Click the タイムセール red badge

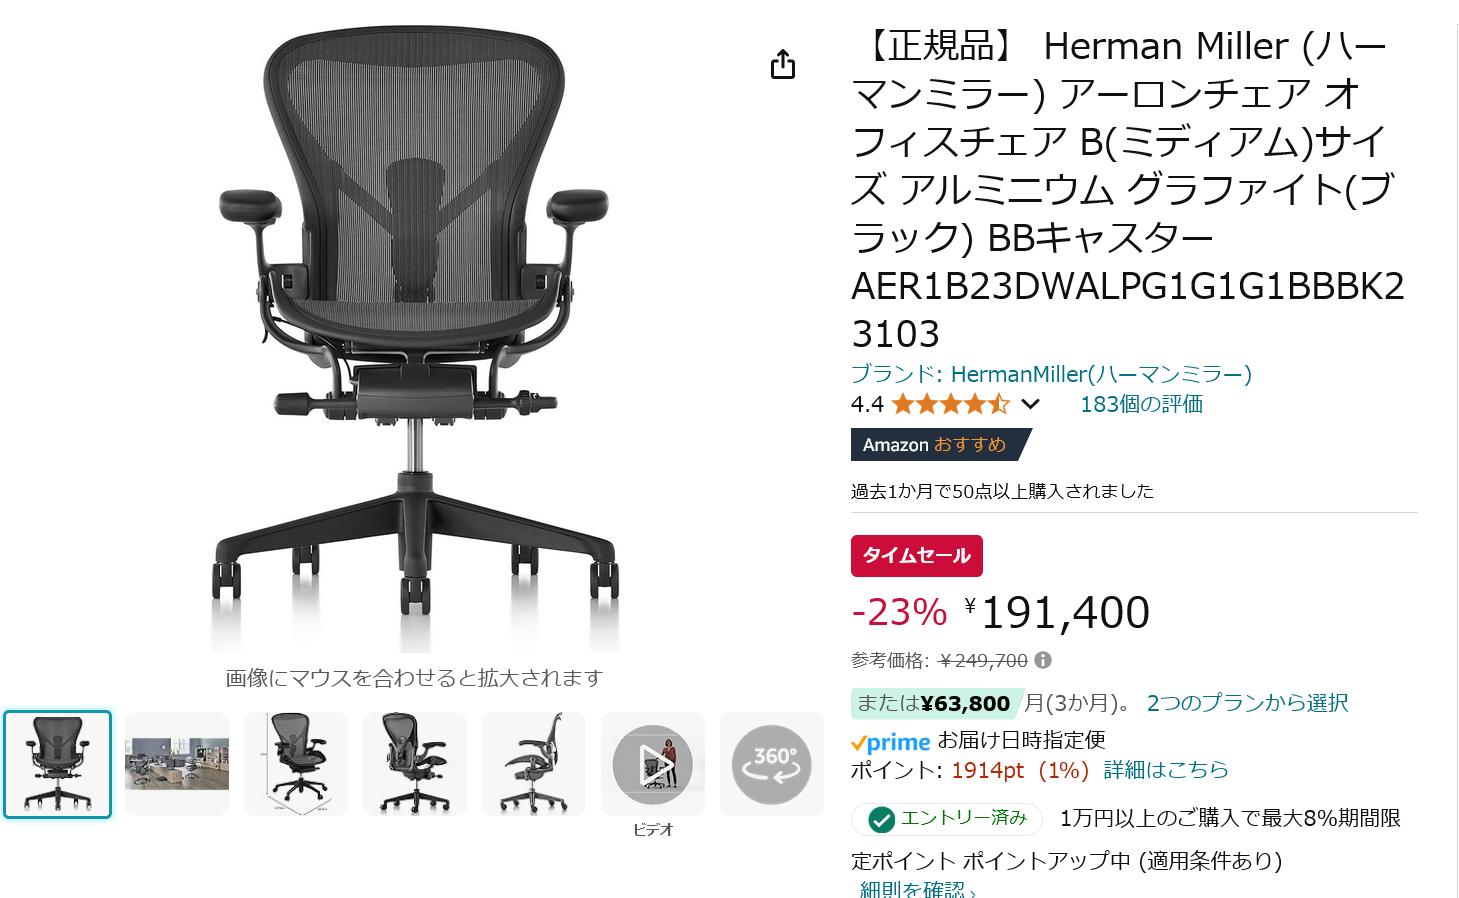pos(917,556)
